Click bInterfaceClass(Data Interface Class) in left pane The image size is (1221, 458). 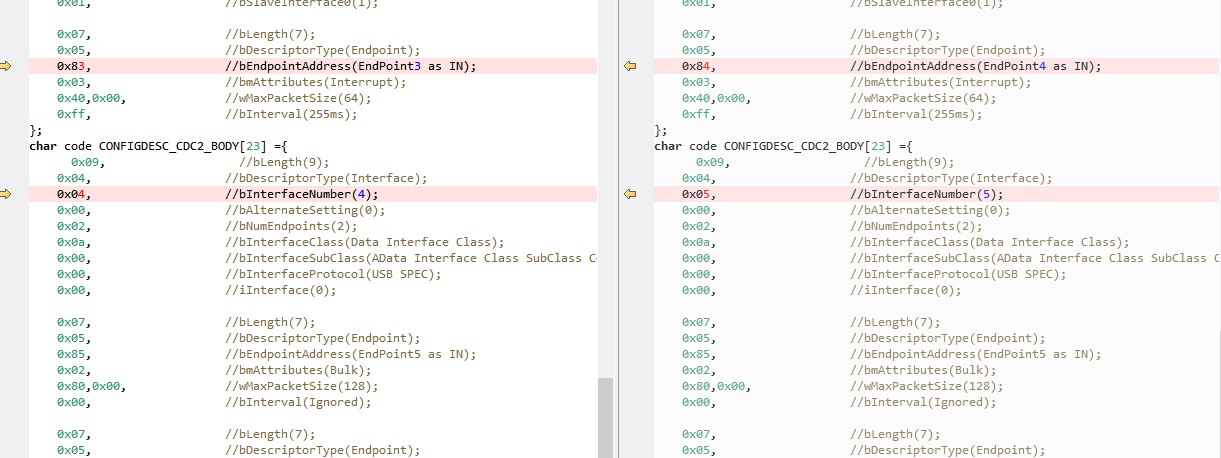pos(365,242)
